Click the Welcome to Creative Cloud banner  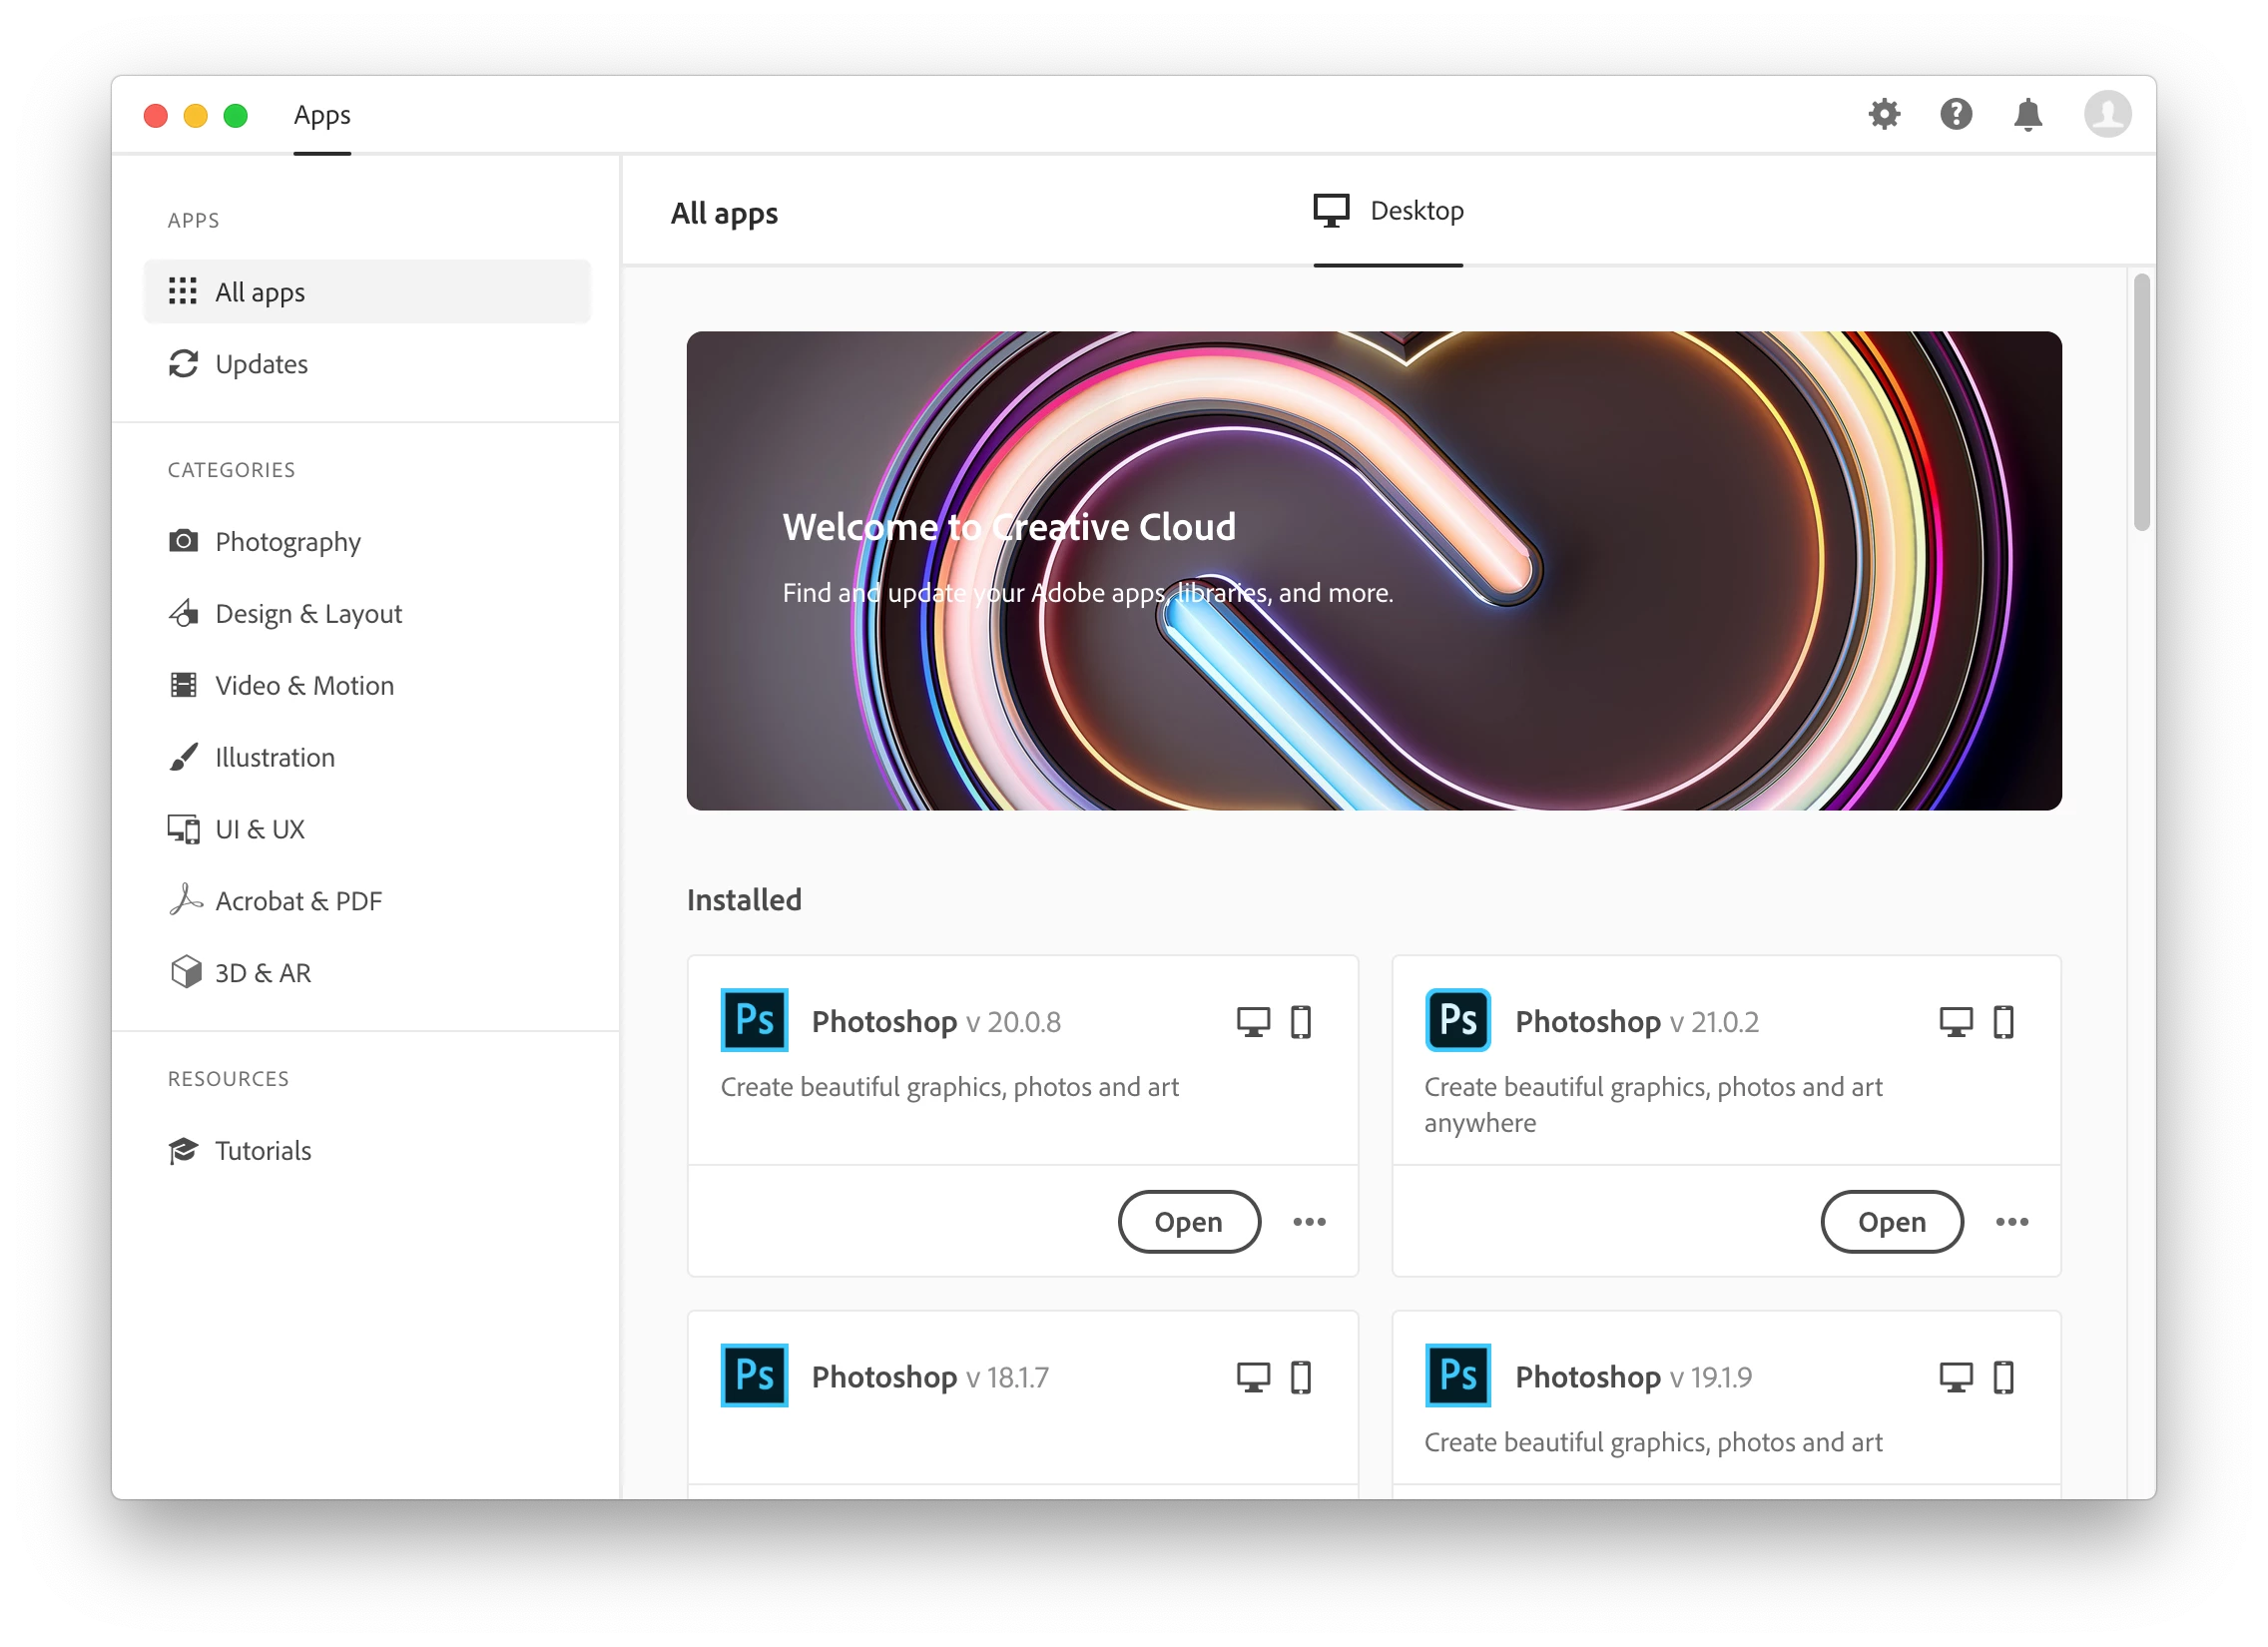1373,570
